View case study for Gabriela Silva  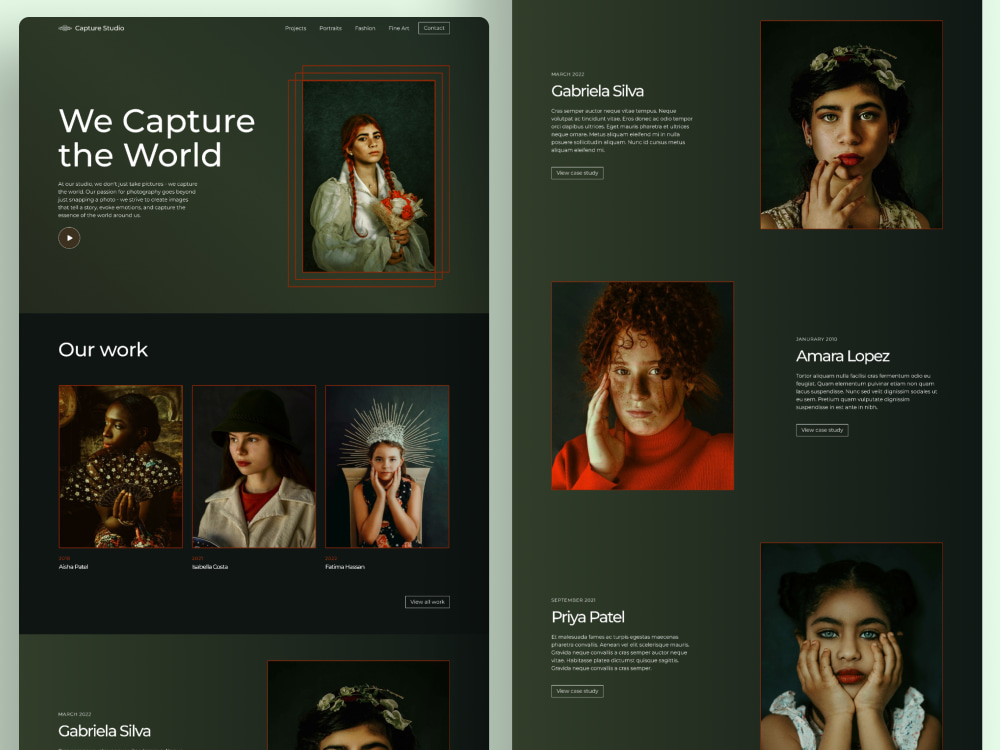point(578,172)
